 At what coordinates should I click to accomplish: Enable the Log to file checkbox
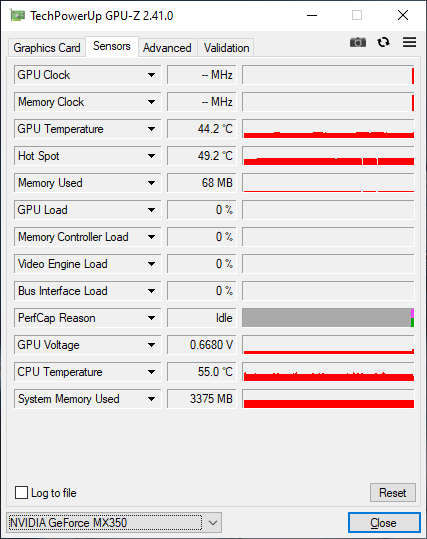[x=21, y=492]
